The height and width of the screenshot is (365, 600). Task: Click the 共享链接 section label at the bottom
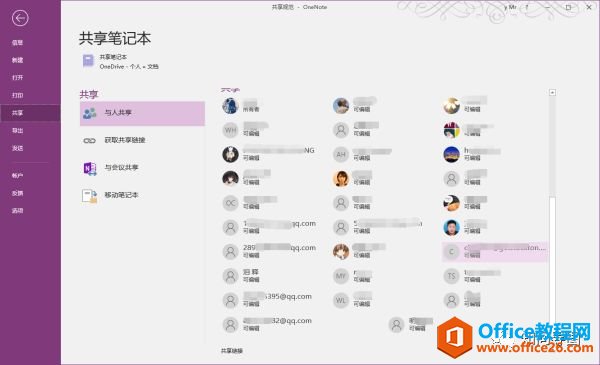(x=232, y=351)
